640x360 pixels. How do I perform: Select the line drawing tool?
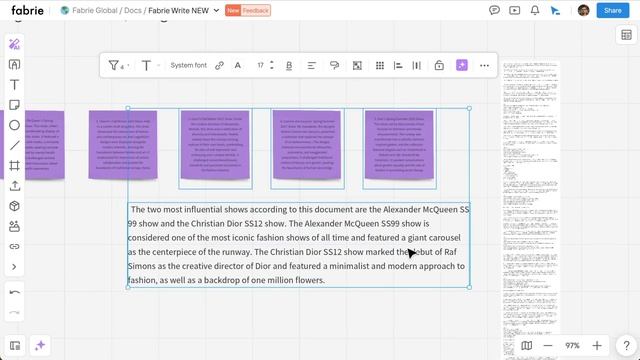click(x=14, y=145)
